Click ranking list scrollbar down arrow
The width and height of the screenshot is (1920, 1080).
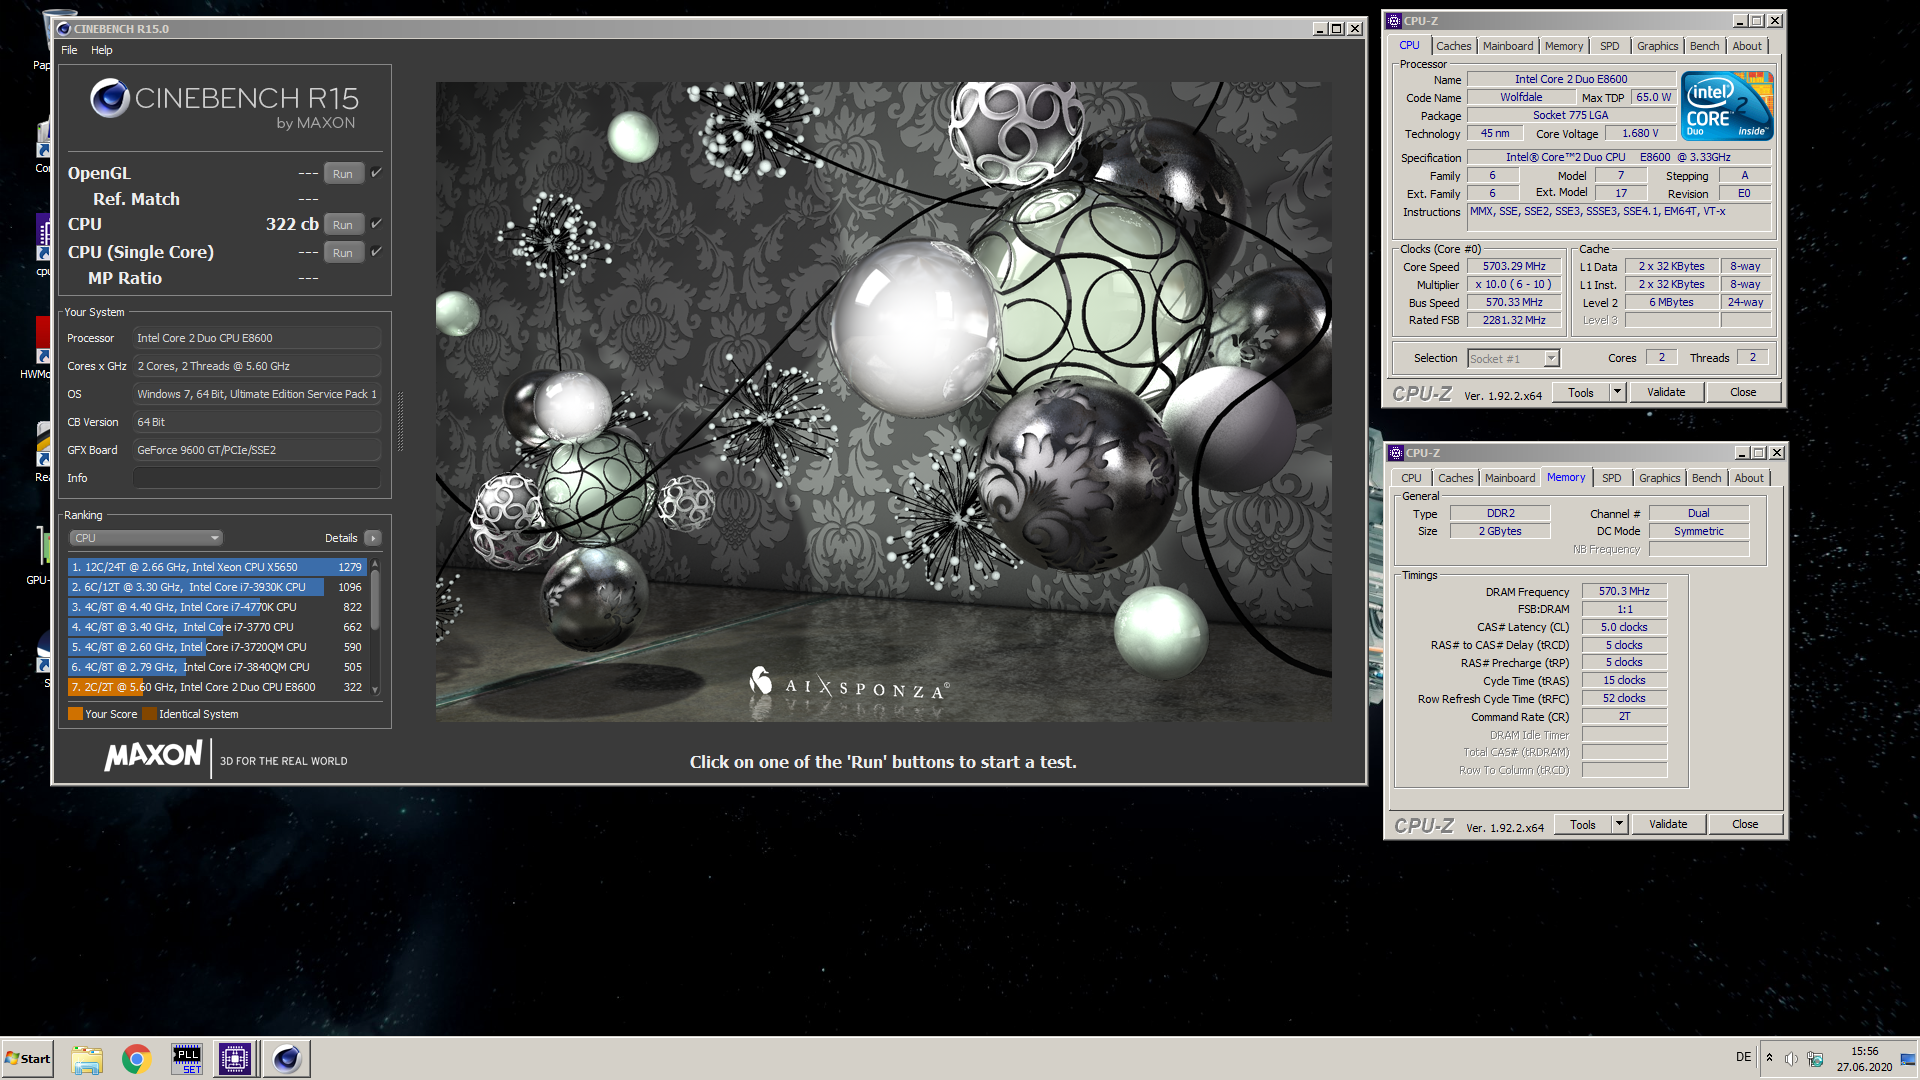375,689
